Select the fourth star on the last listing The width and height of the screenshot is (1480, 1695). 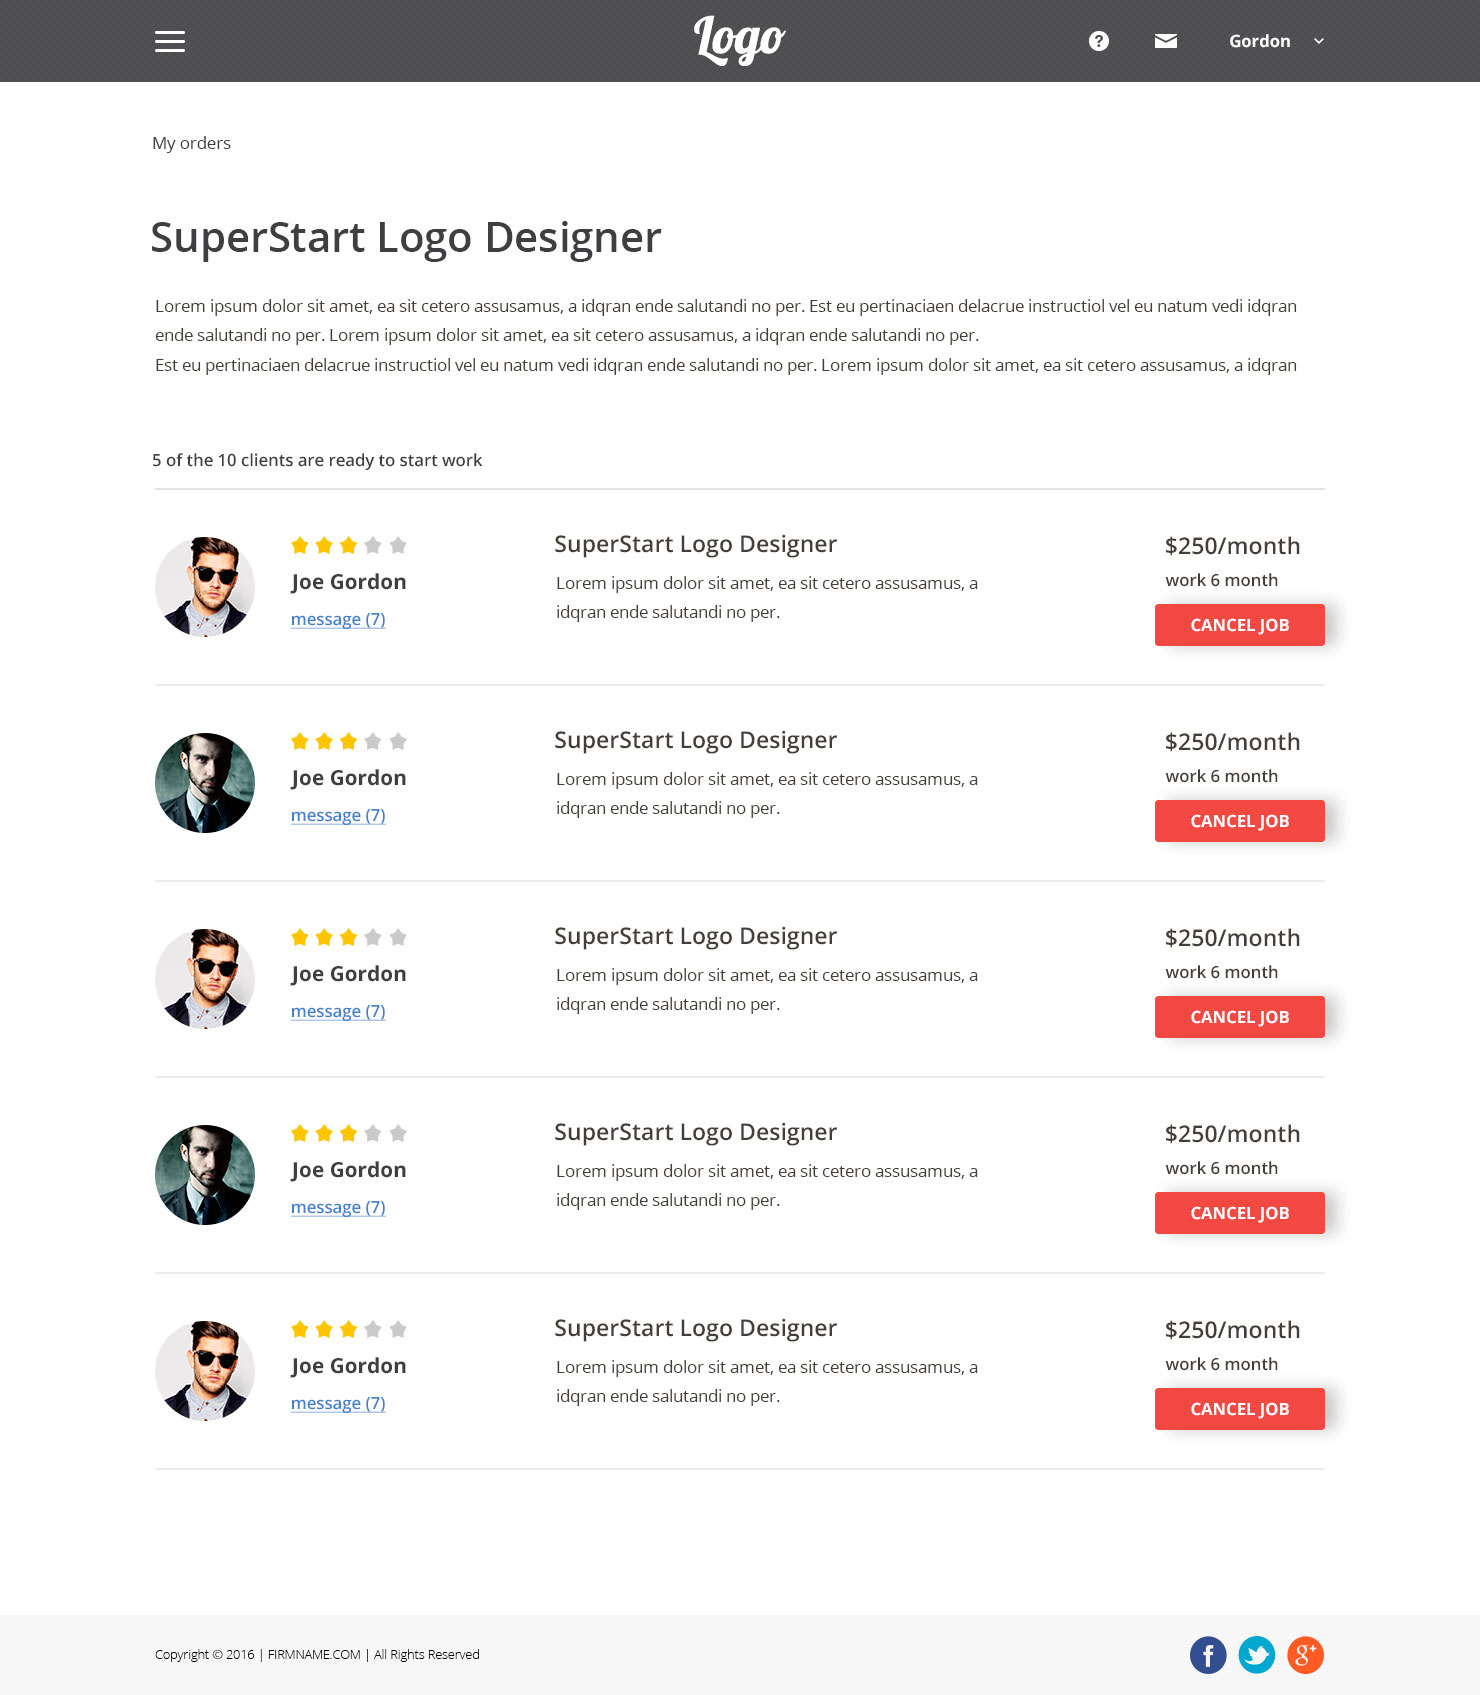click(374, 1329)
